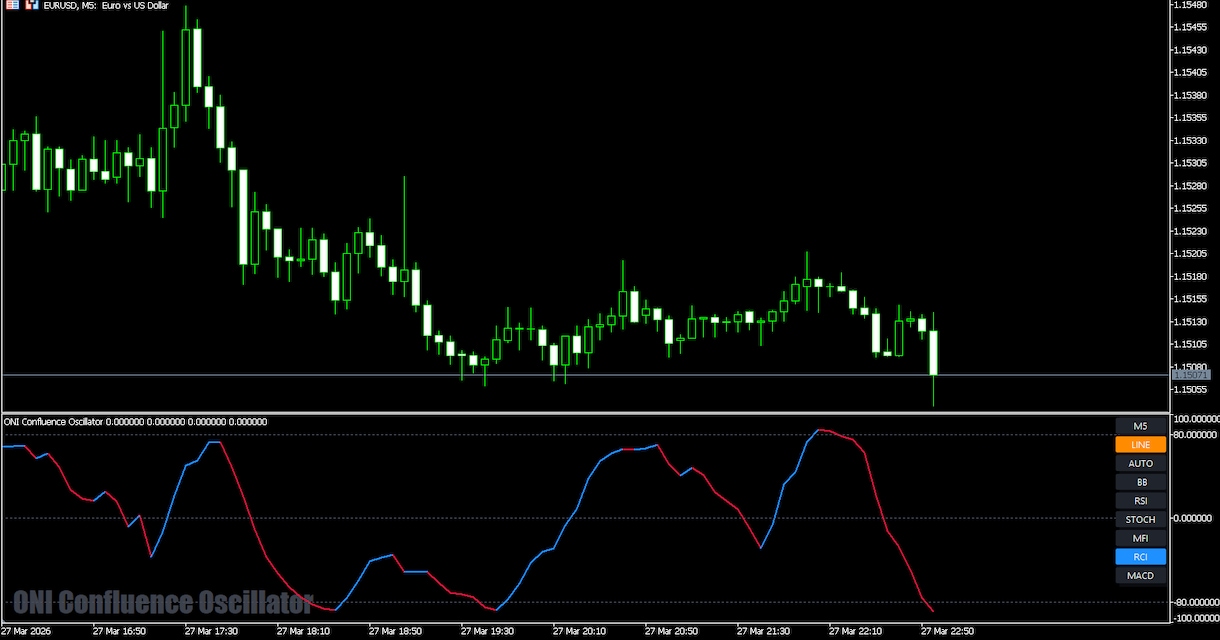Click the 1.15055 price axis label
1220x640 pixels.
point(1190,390)
